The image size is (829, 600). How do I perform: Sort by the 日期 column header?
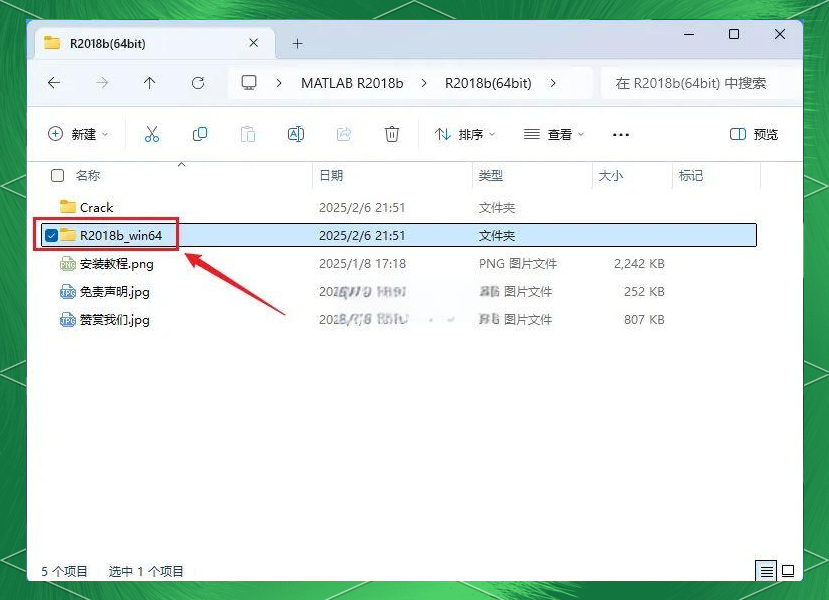click(331, 176)
